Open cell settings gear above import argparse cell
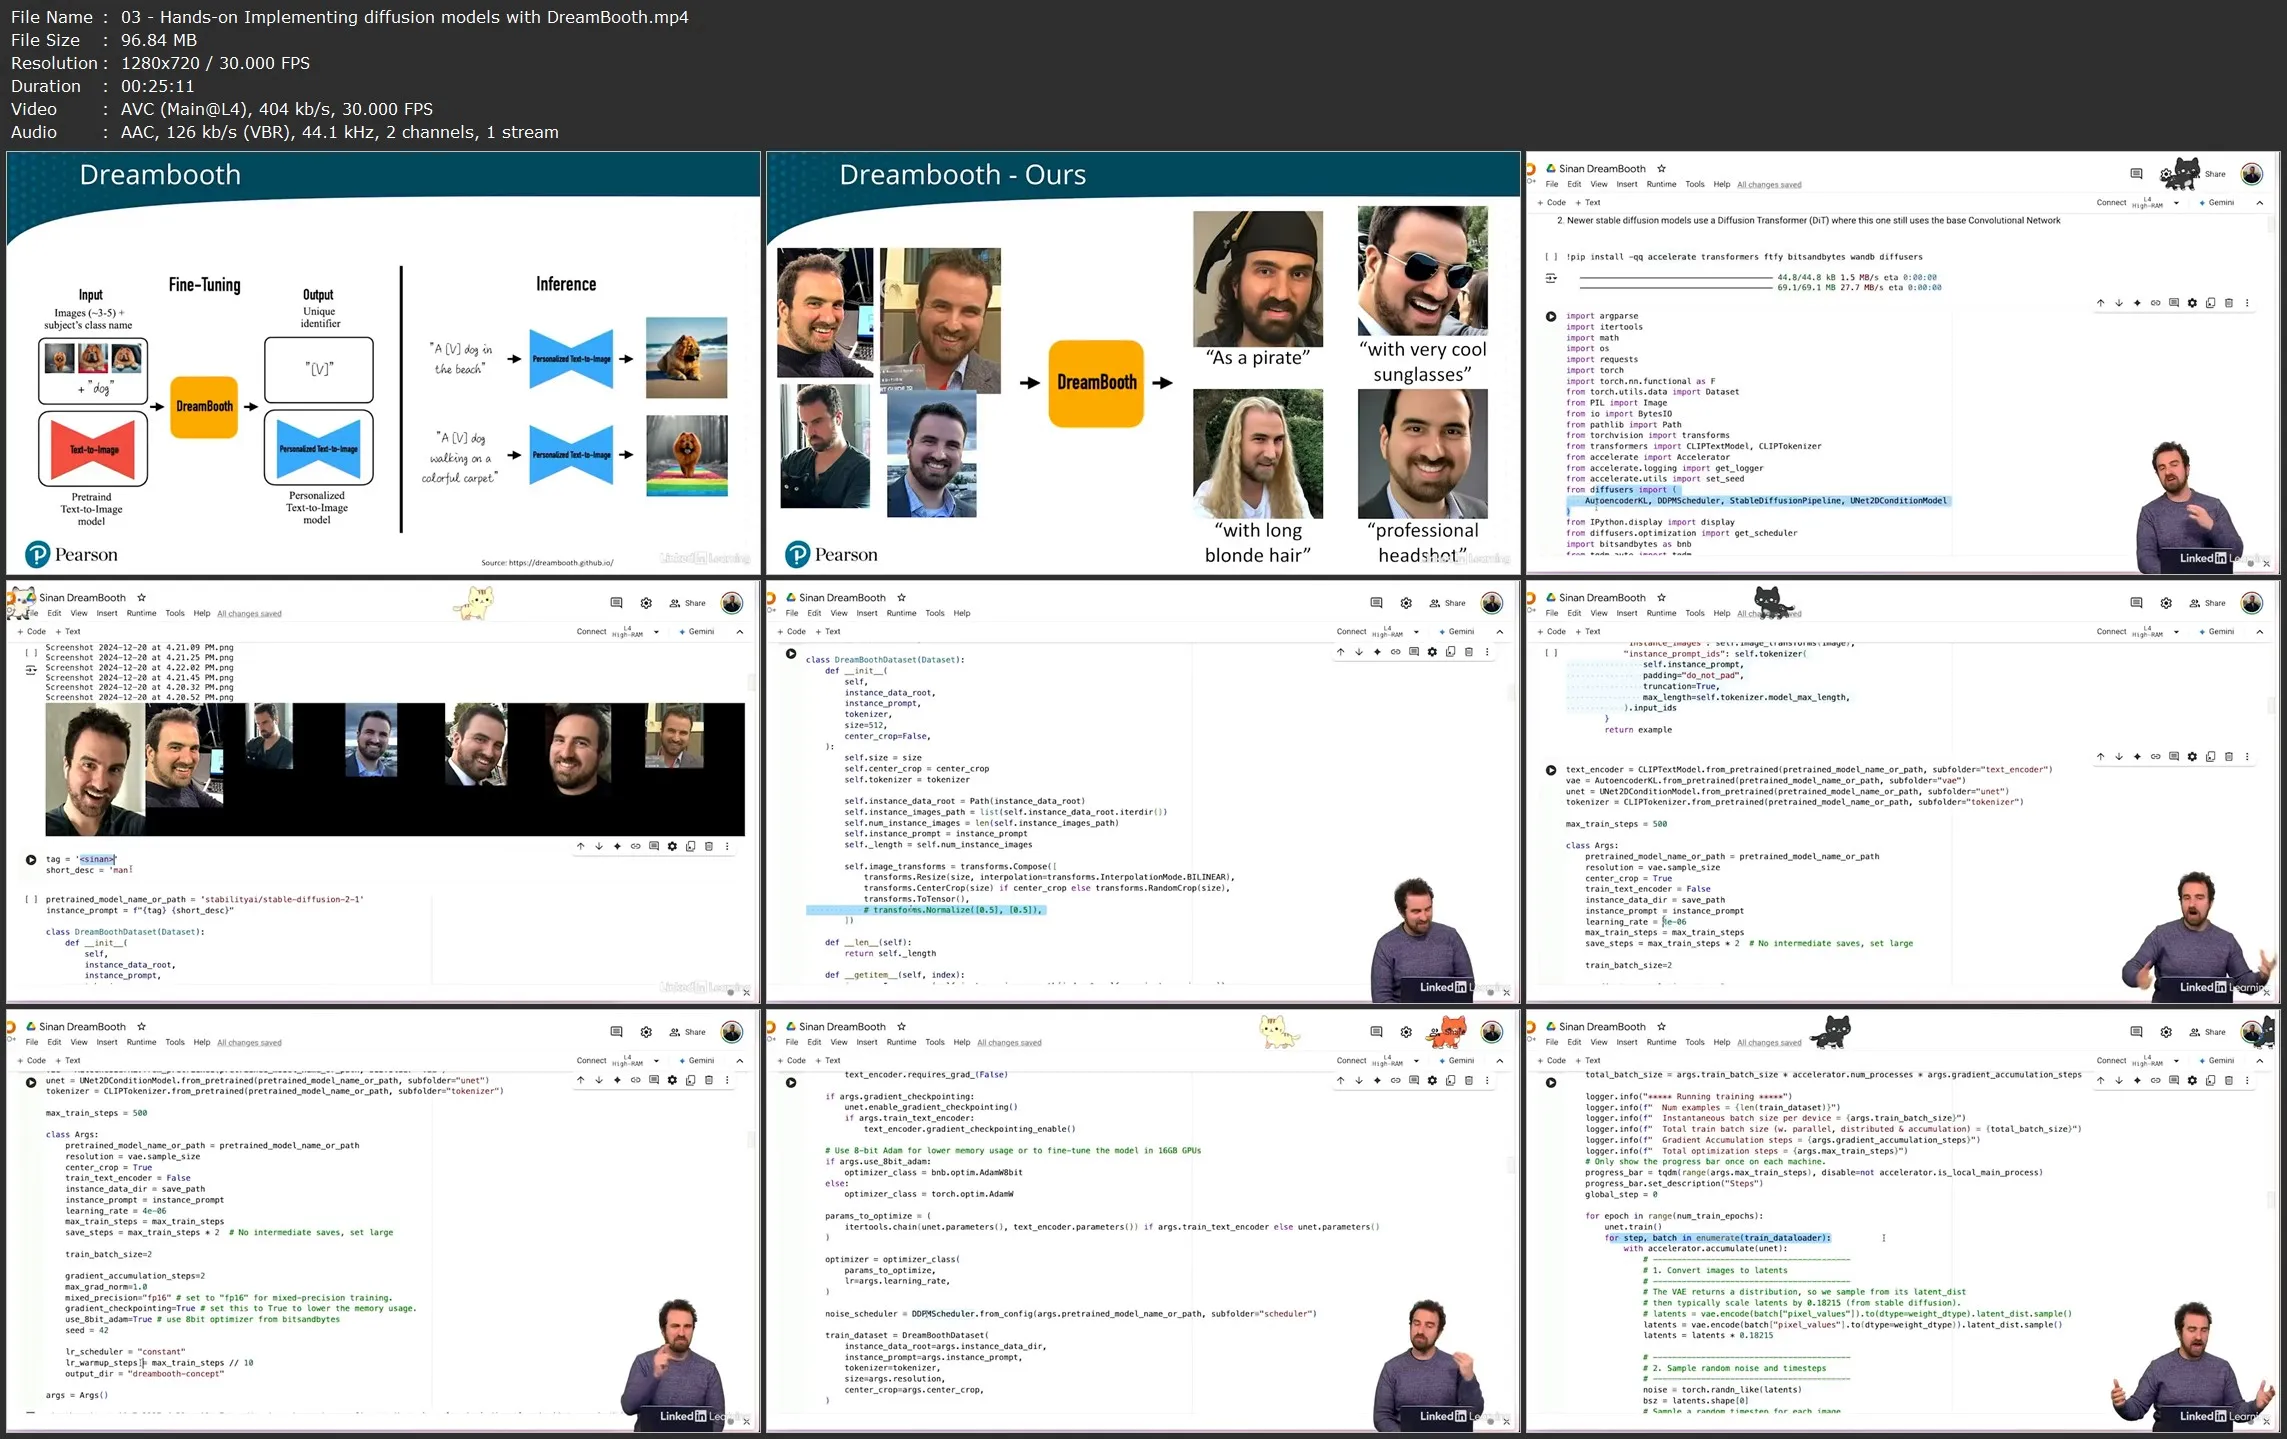 click(x=2192, y=303)
